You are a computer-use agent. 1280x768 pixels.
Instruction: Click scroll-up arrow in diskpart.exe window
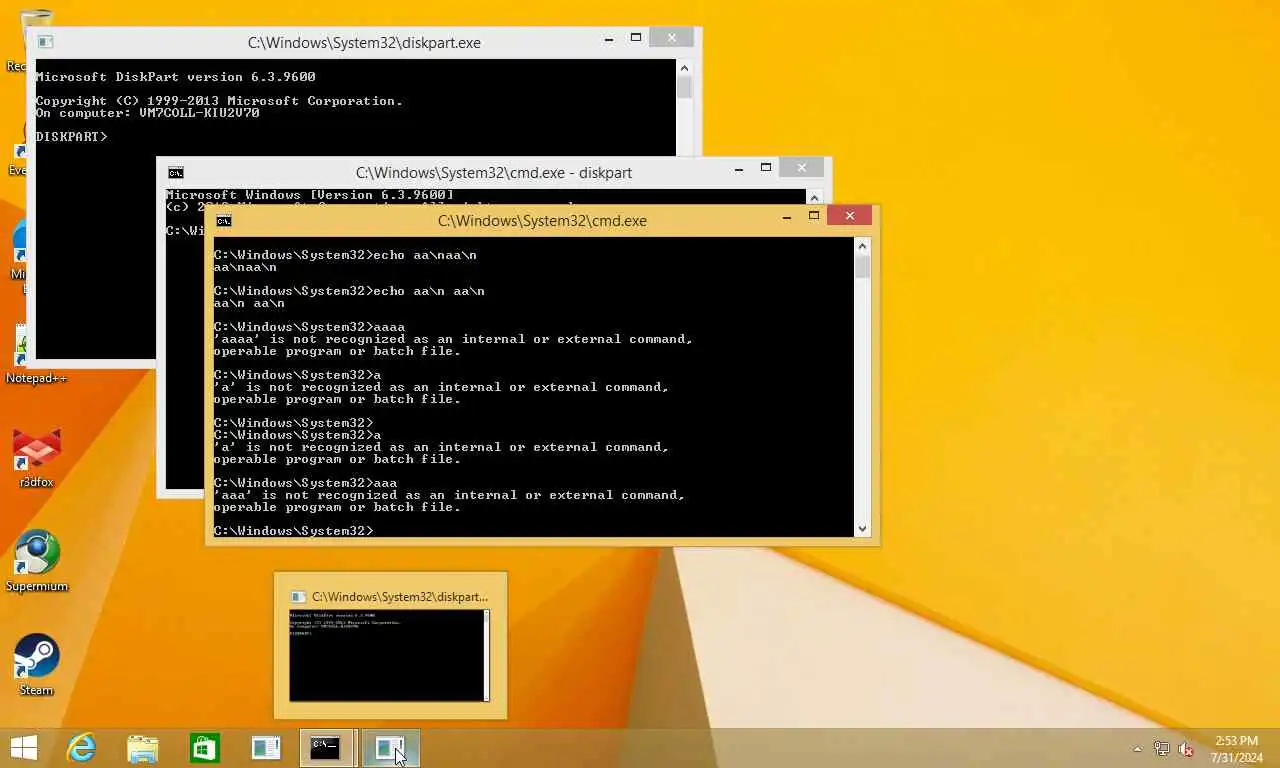[684, 67]
